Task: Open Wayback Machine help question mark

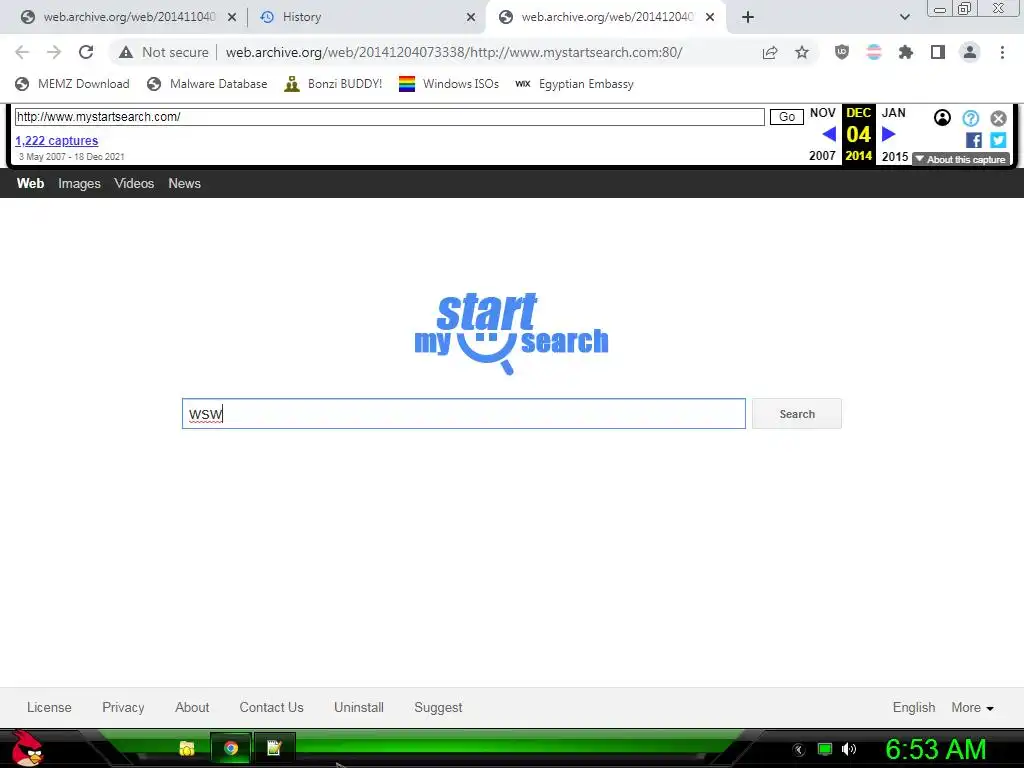Action: [x=970, y=118]
